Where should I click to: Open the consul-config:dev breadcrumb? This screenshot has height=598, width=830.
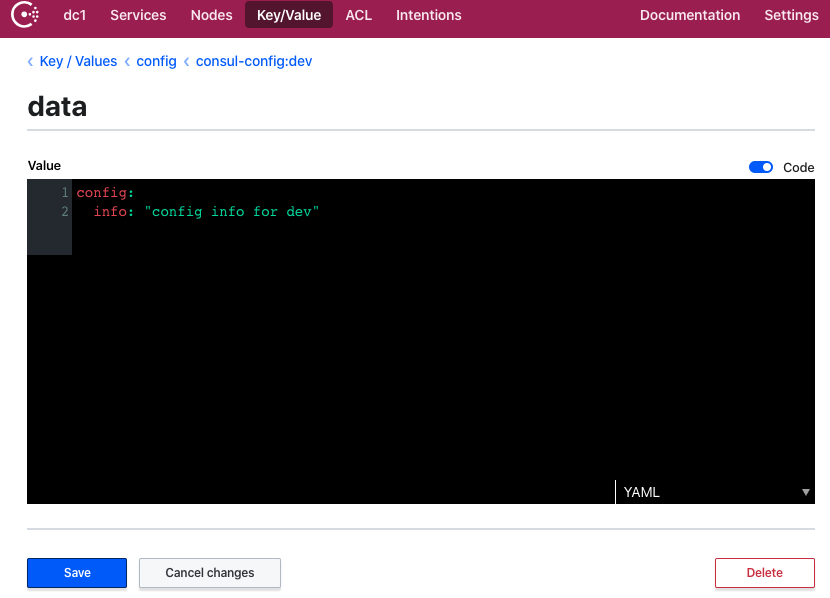(254, 61)
